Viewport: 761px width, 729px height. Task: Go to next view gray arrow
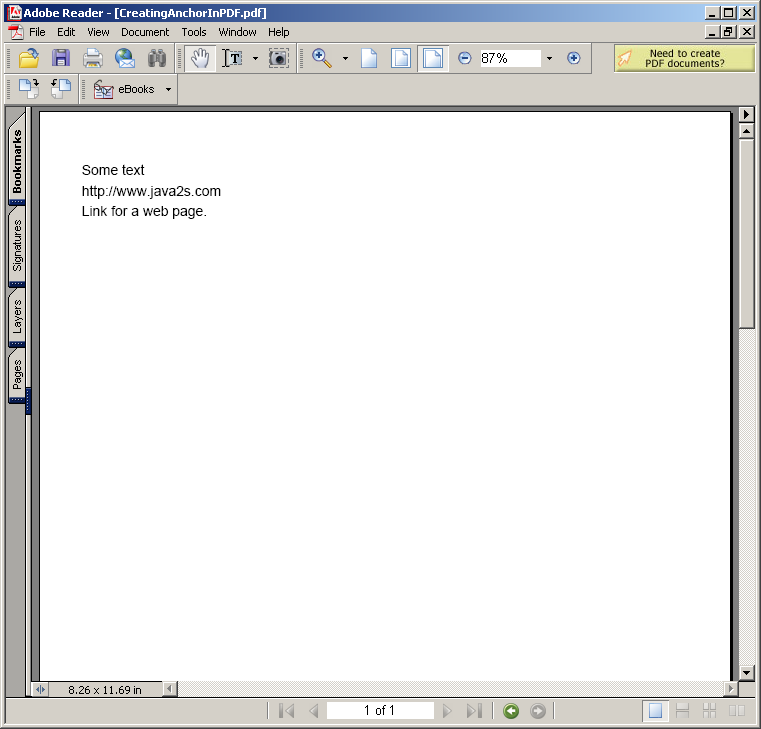click(x=538, y=711)
